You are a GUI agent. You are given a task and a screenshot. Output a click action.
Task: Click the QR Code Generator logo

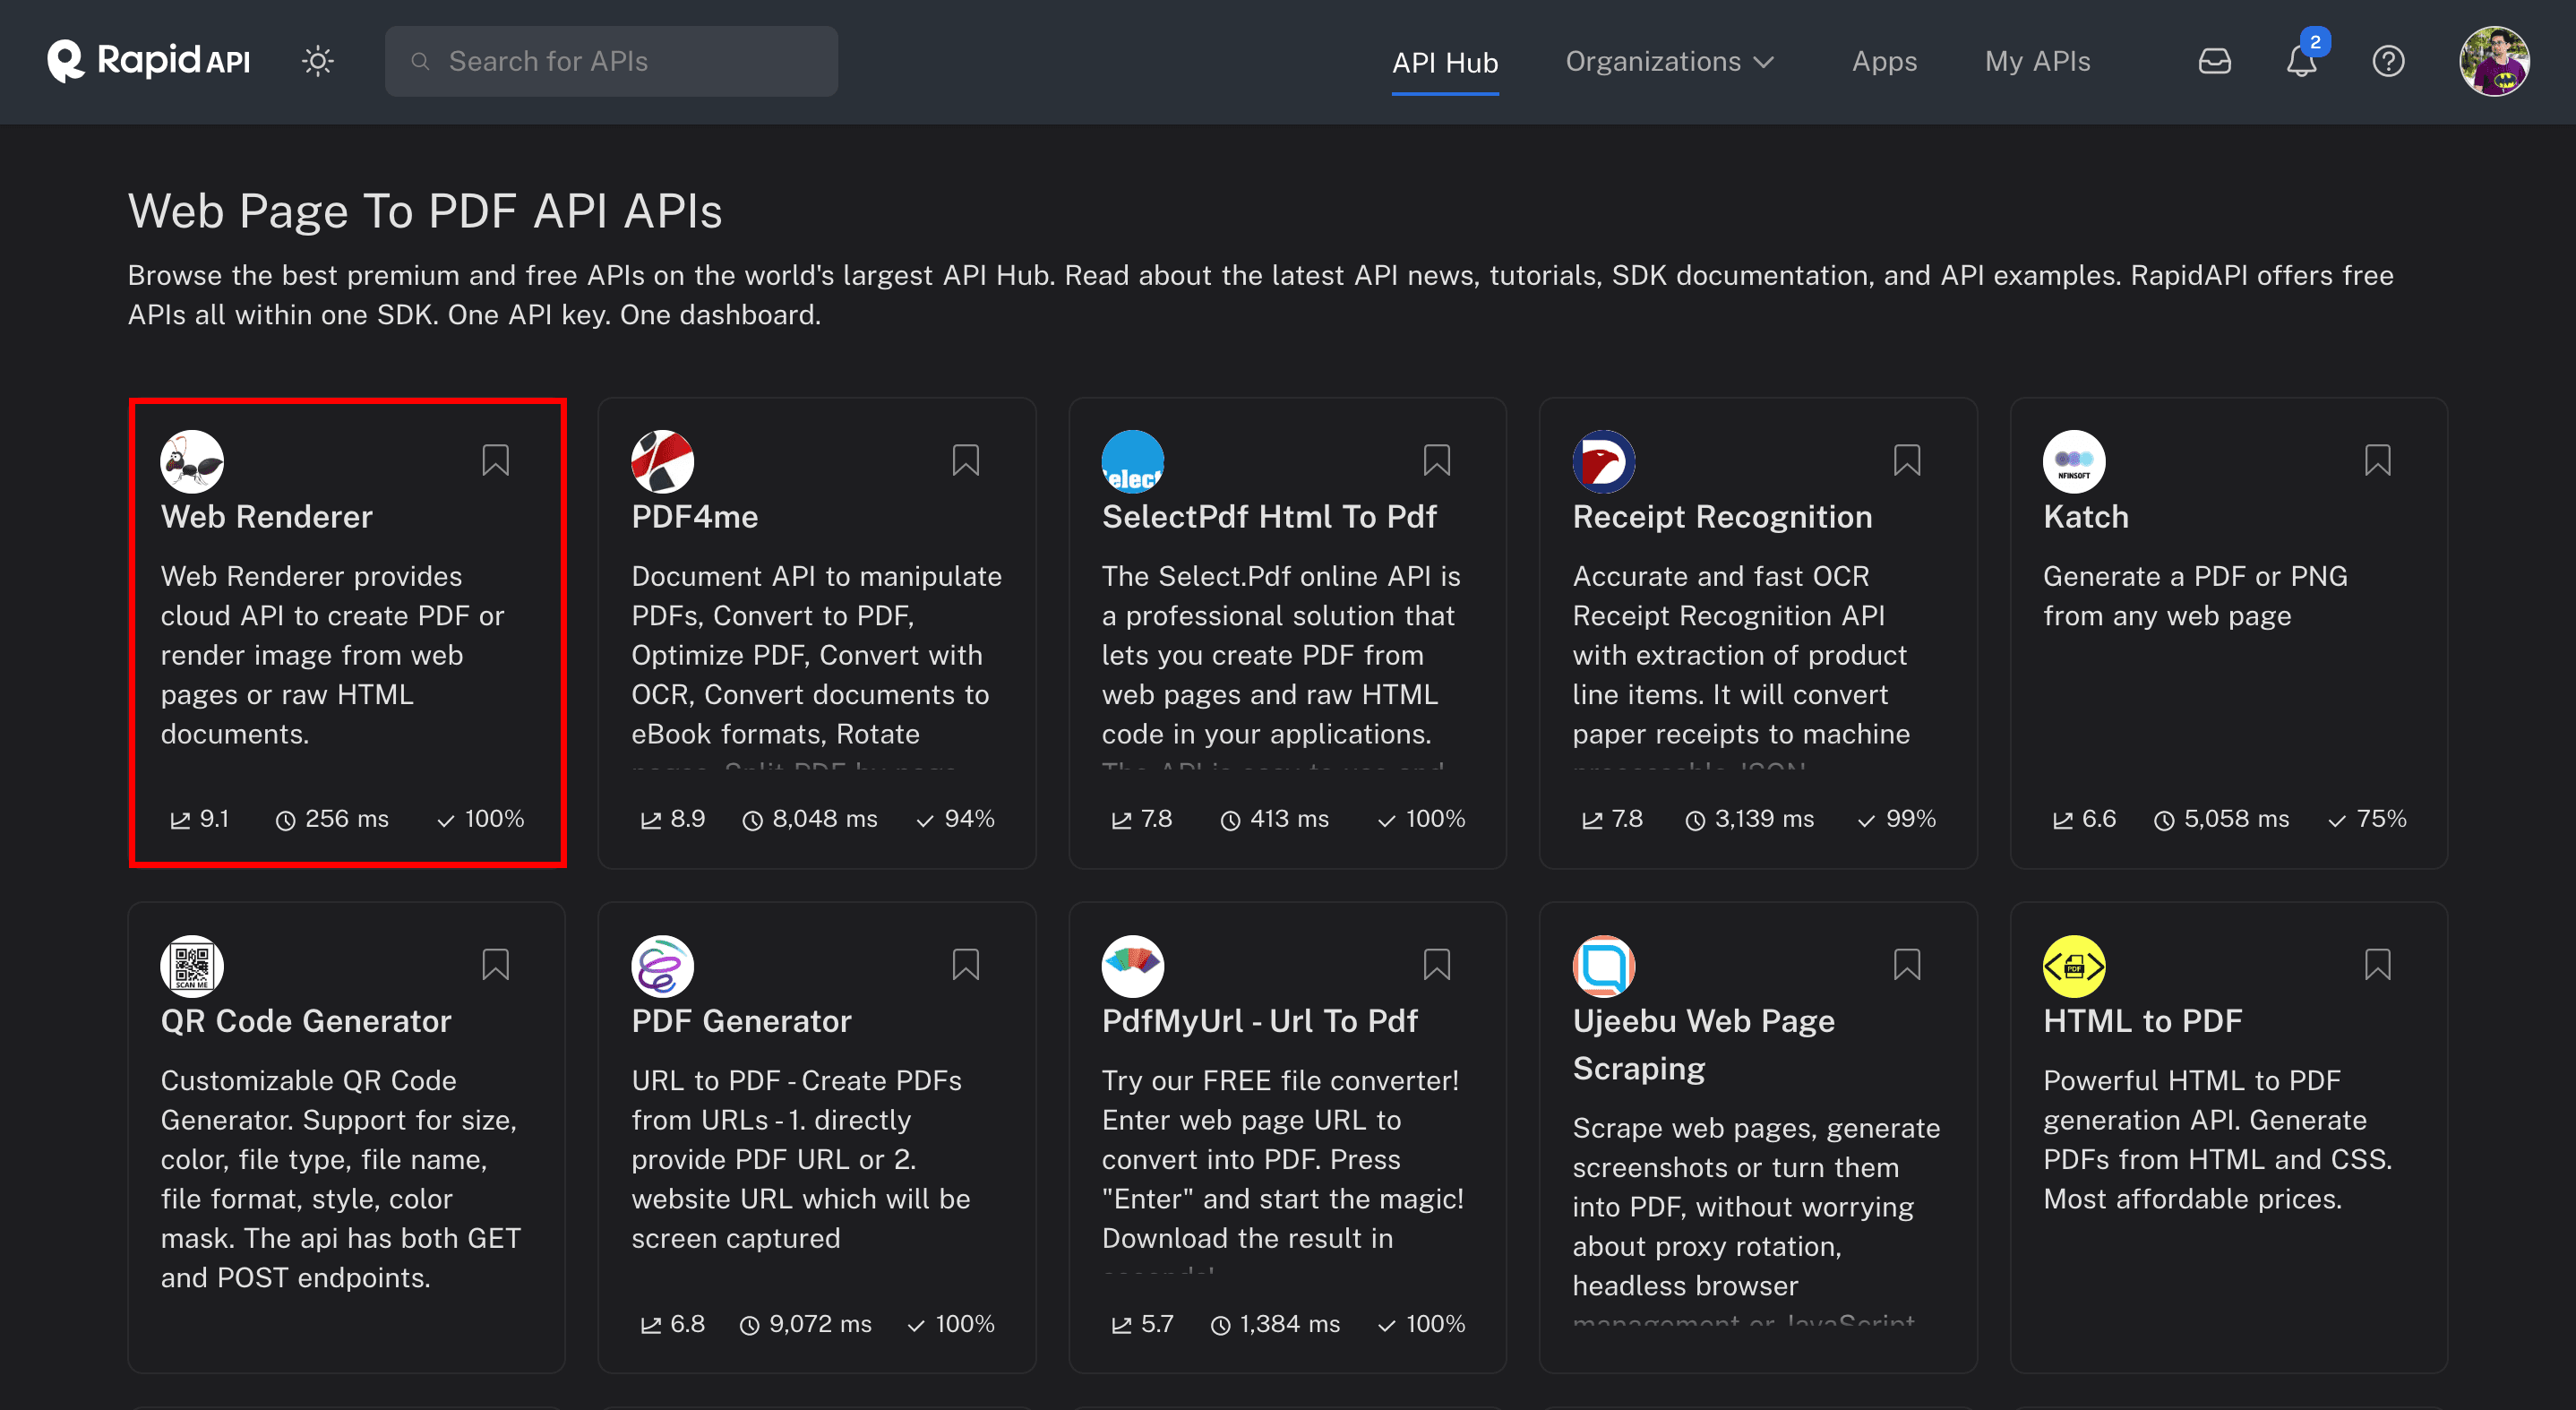[x=192, y=966]
